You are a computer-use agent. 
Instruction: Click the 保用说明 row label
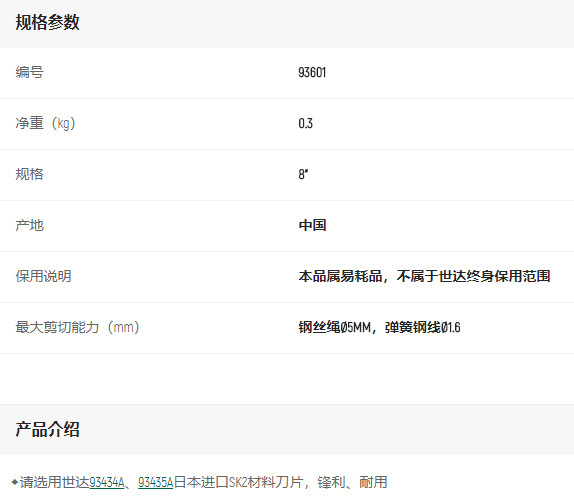(43, 276)
